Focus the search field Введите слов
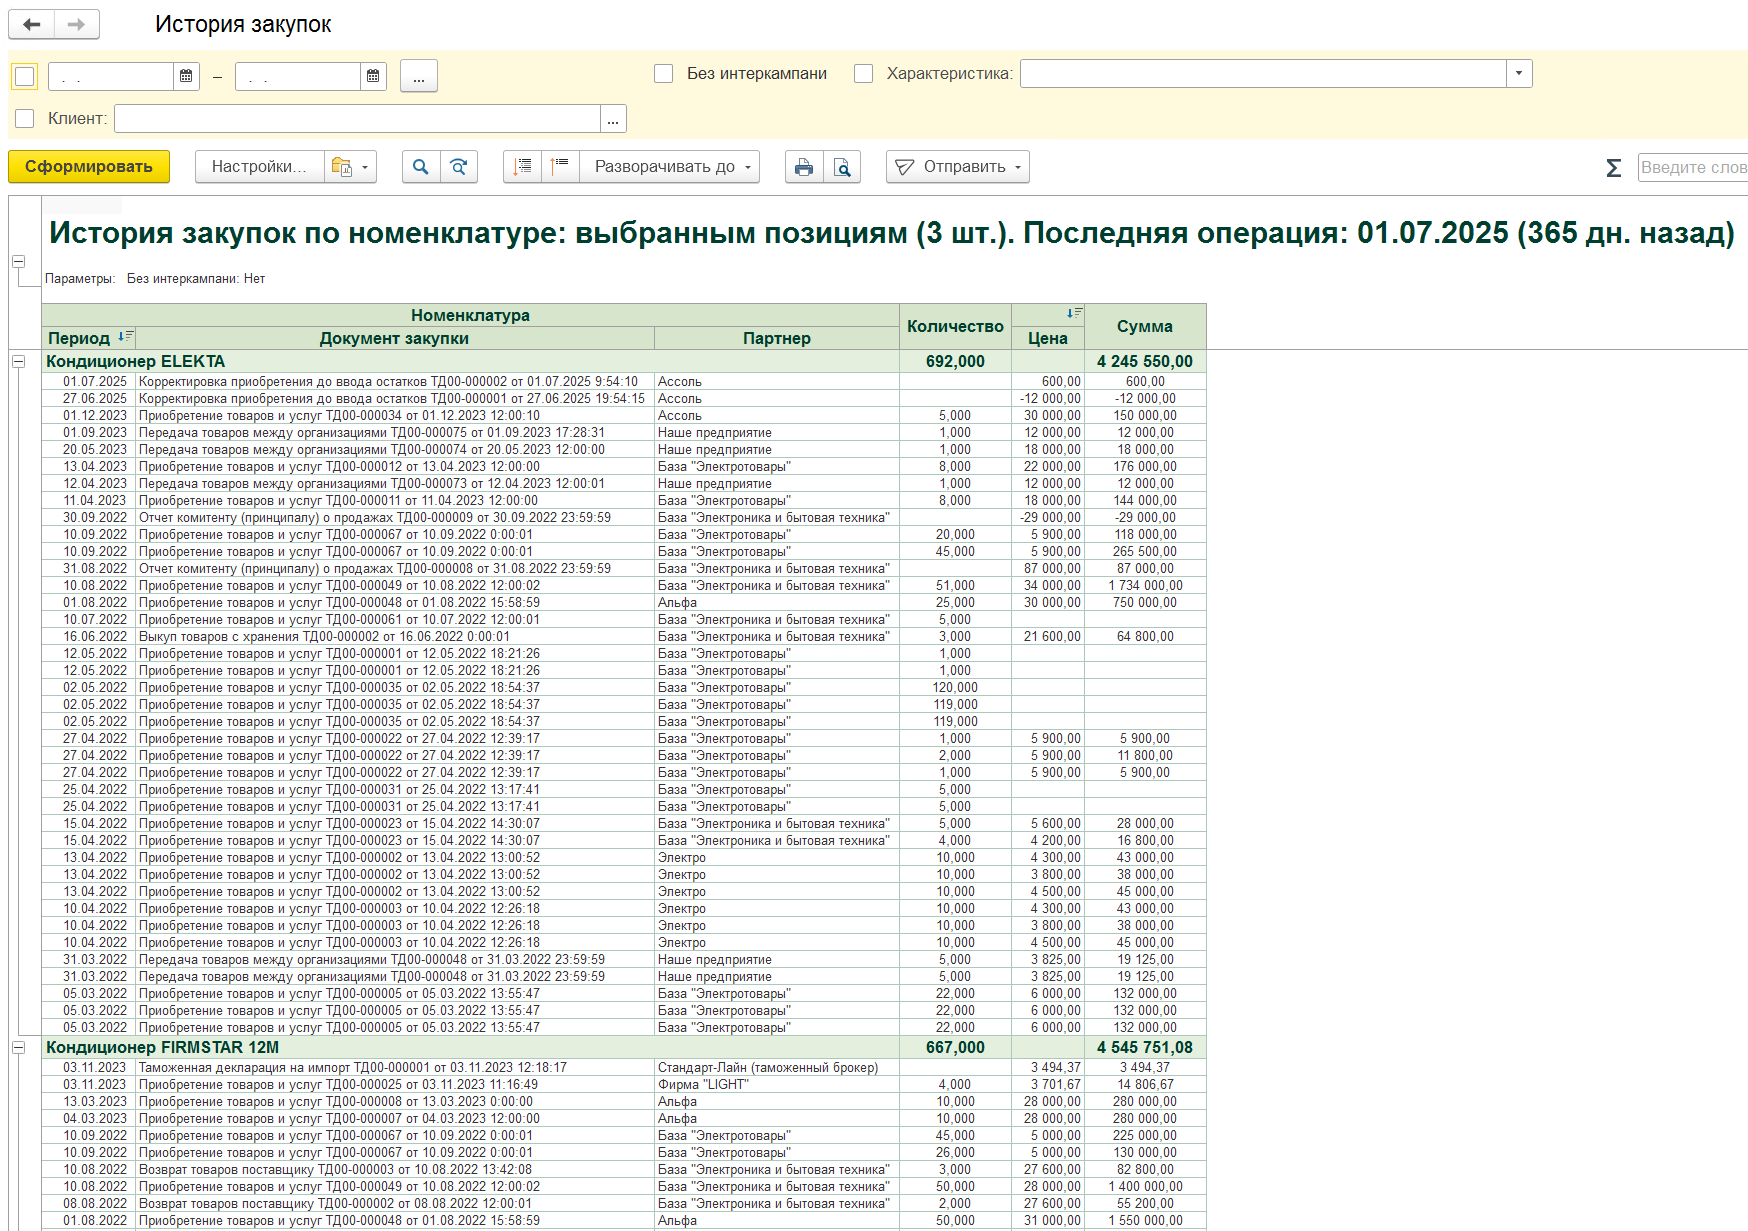 click(x=1692, y=167)
